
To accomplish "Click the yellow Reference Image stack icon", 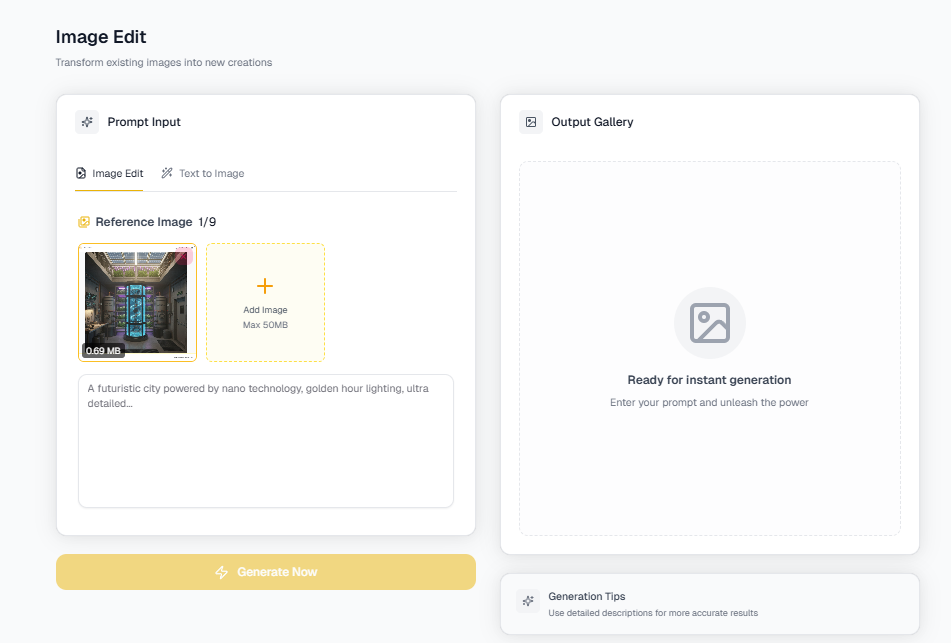I will point(84,222).
